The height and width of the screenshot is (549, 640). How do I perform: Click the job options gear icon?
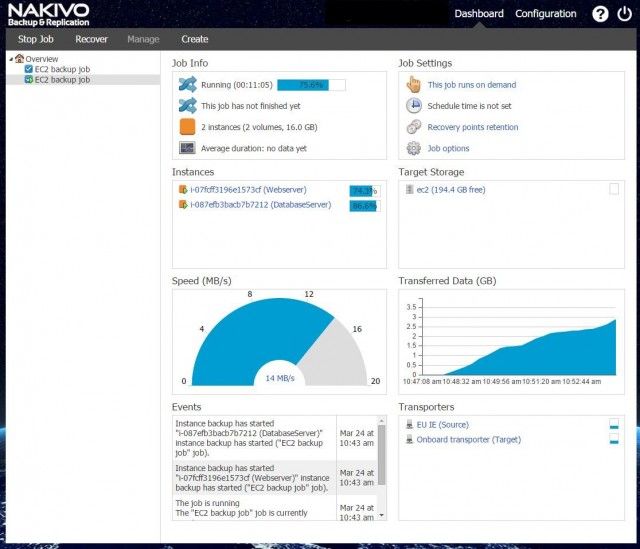coord(413,148)
